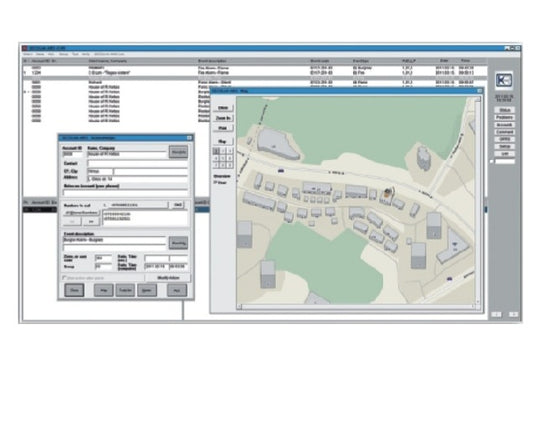
Task: Click the Zoom In button in map window
Action: tap(223, 118)
